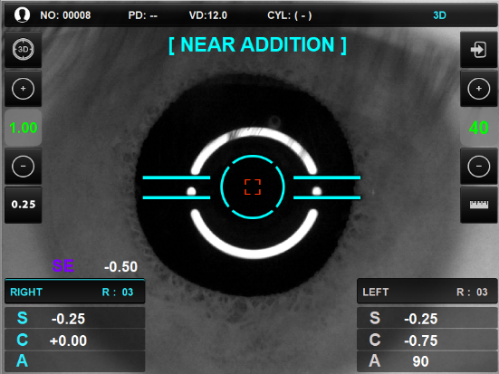Screen dimensions: 499x374
Task: Click right eye S value -0.25
Action: pos(68,319)
